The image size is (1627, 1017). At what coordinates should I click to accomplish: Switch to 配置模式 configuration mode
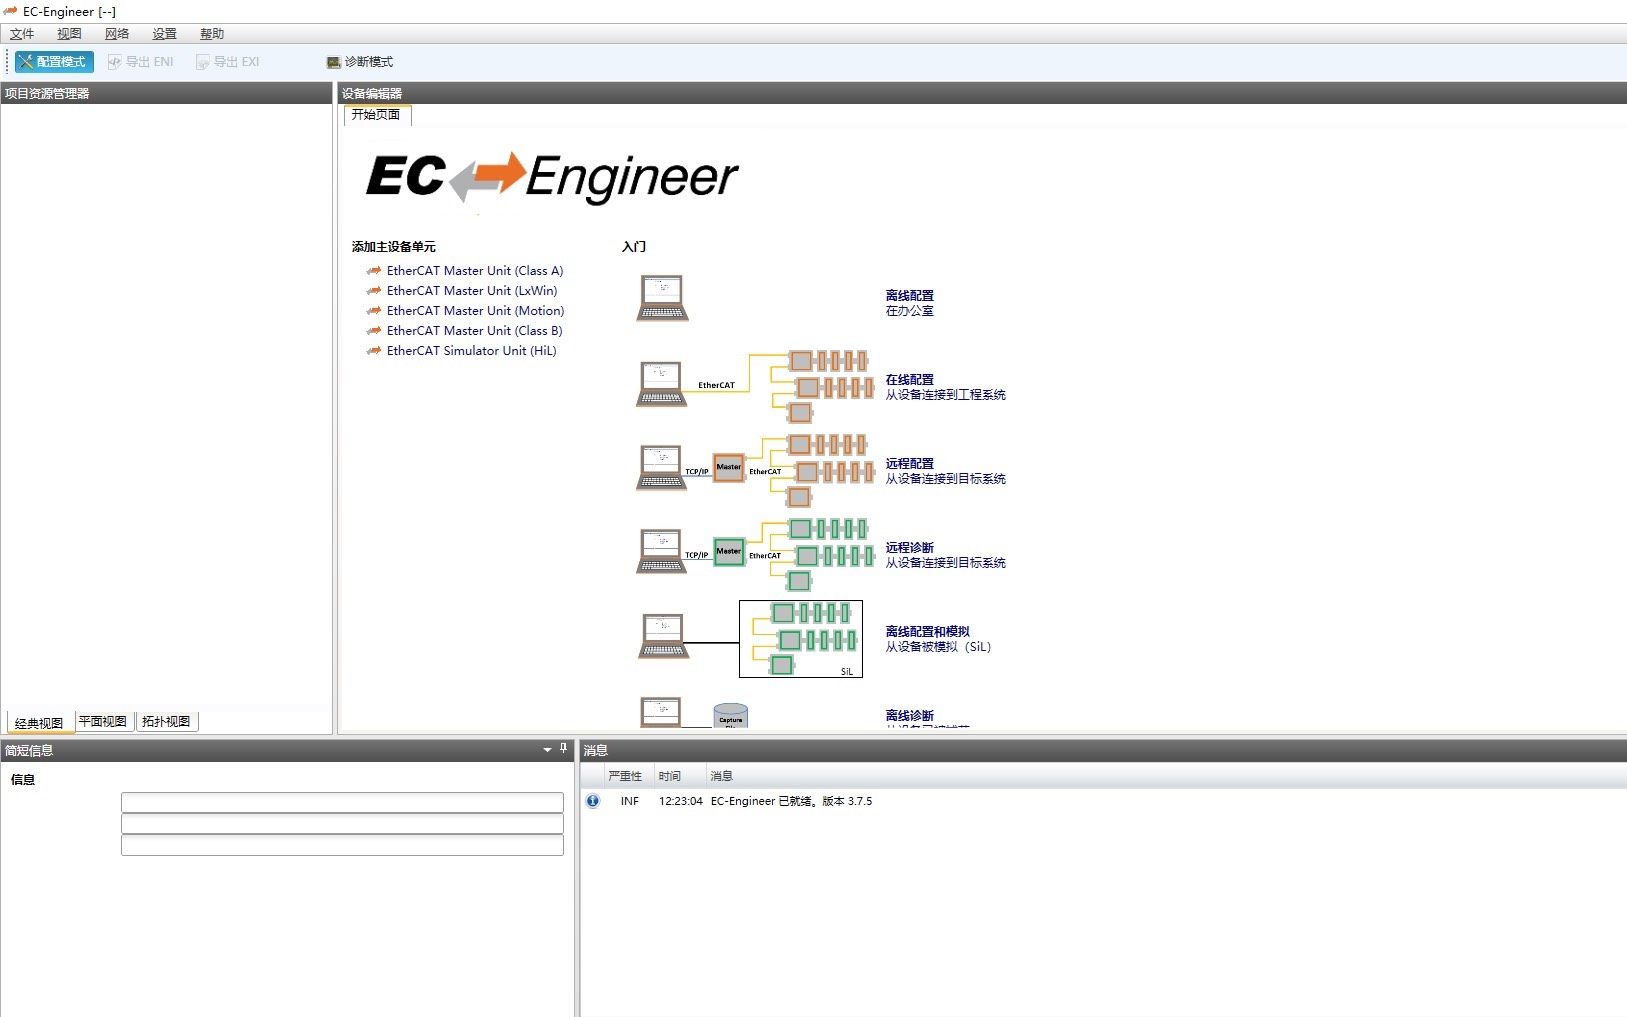tap(54, 62)
